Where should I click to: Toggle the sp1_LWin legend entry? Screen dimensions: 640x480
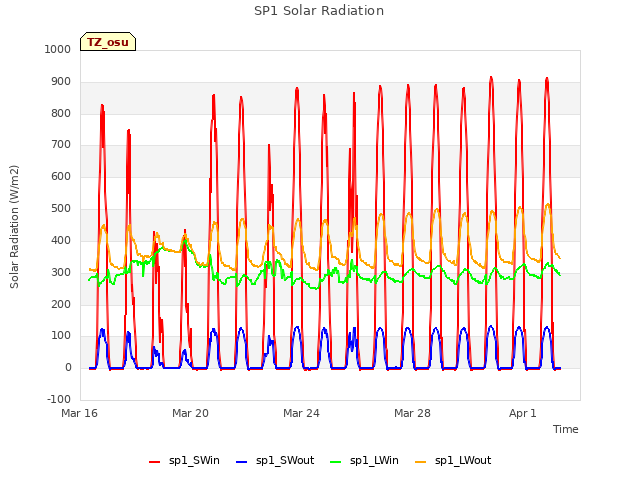(x=364, y=461)
